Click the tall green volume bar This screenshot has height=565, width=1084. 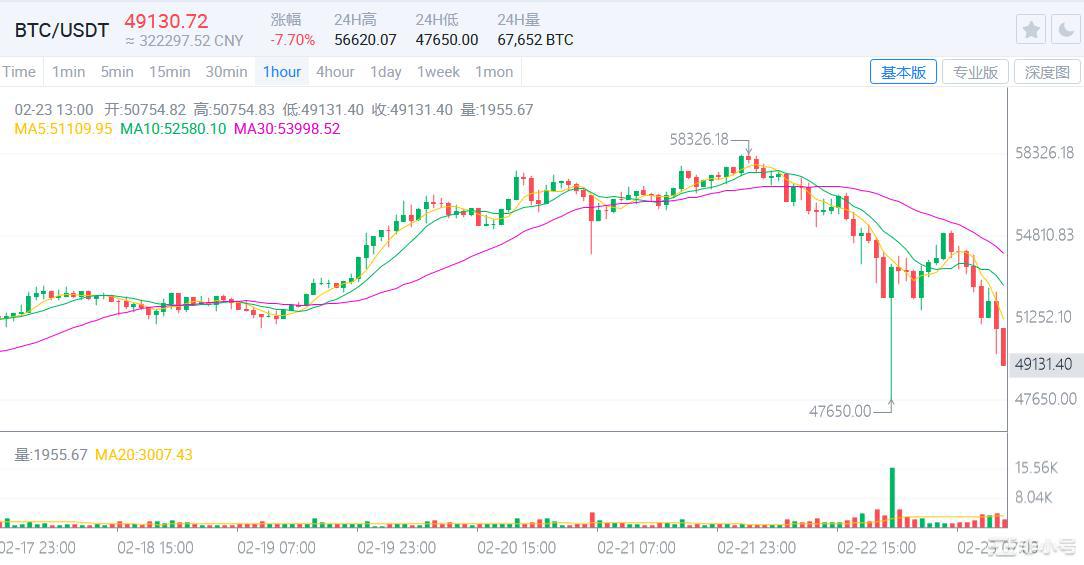coord(891,496)
